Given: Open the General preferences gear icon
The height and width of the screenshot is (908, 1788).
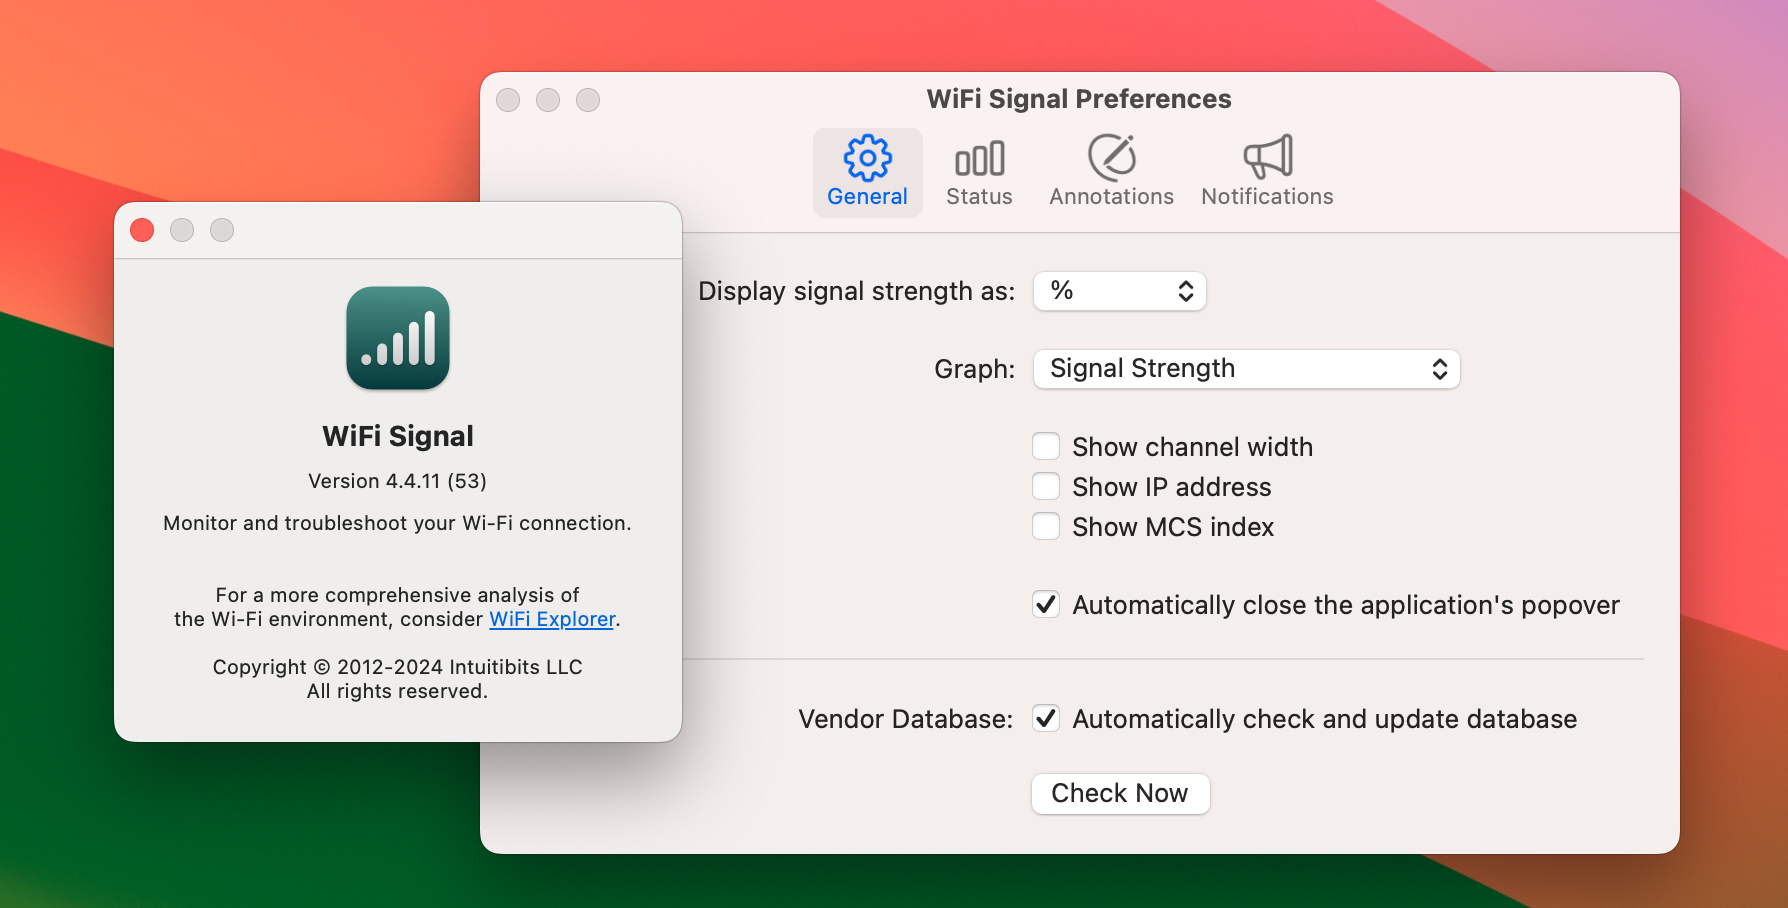Looking at the screenshot, I should [x=867, y=157].
